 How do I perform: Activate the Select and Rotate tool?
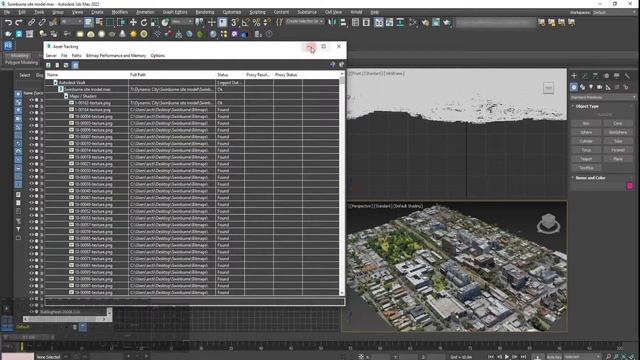[144, 22]
